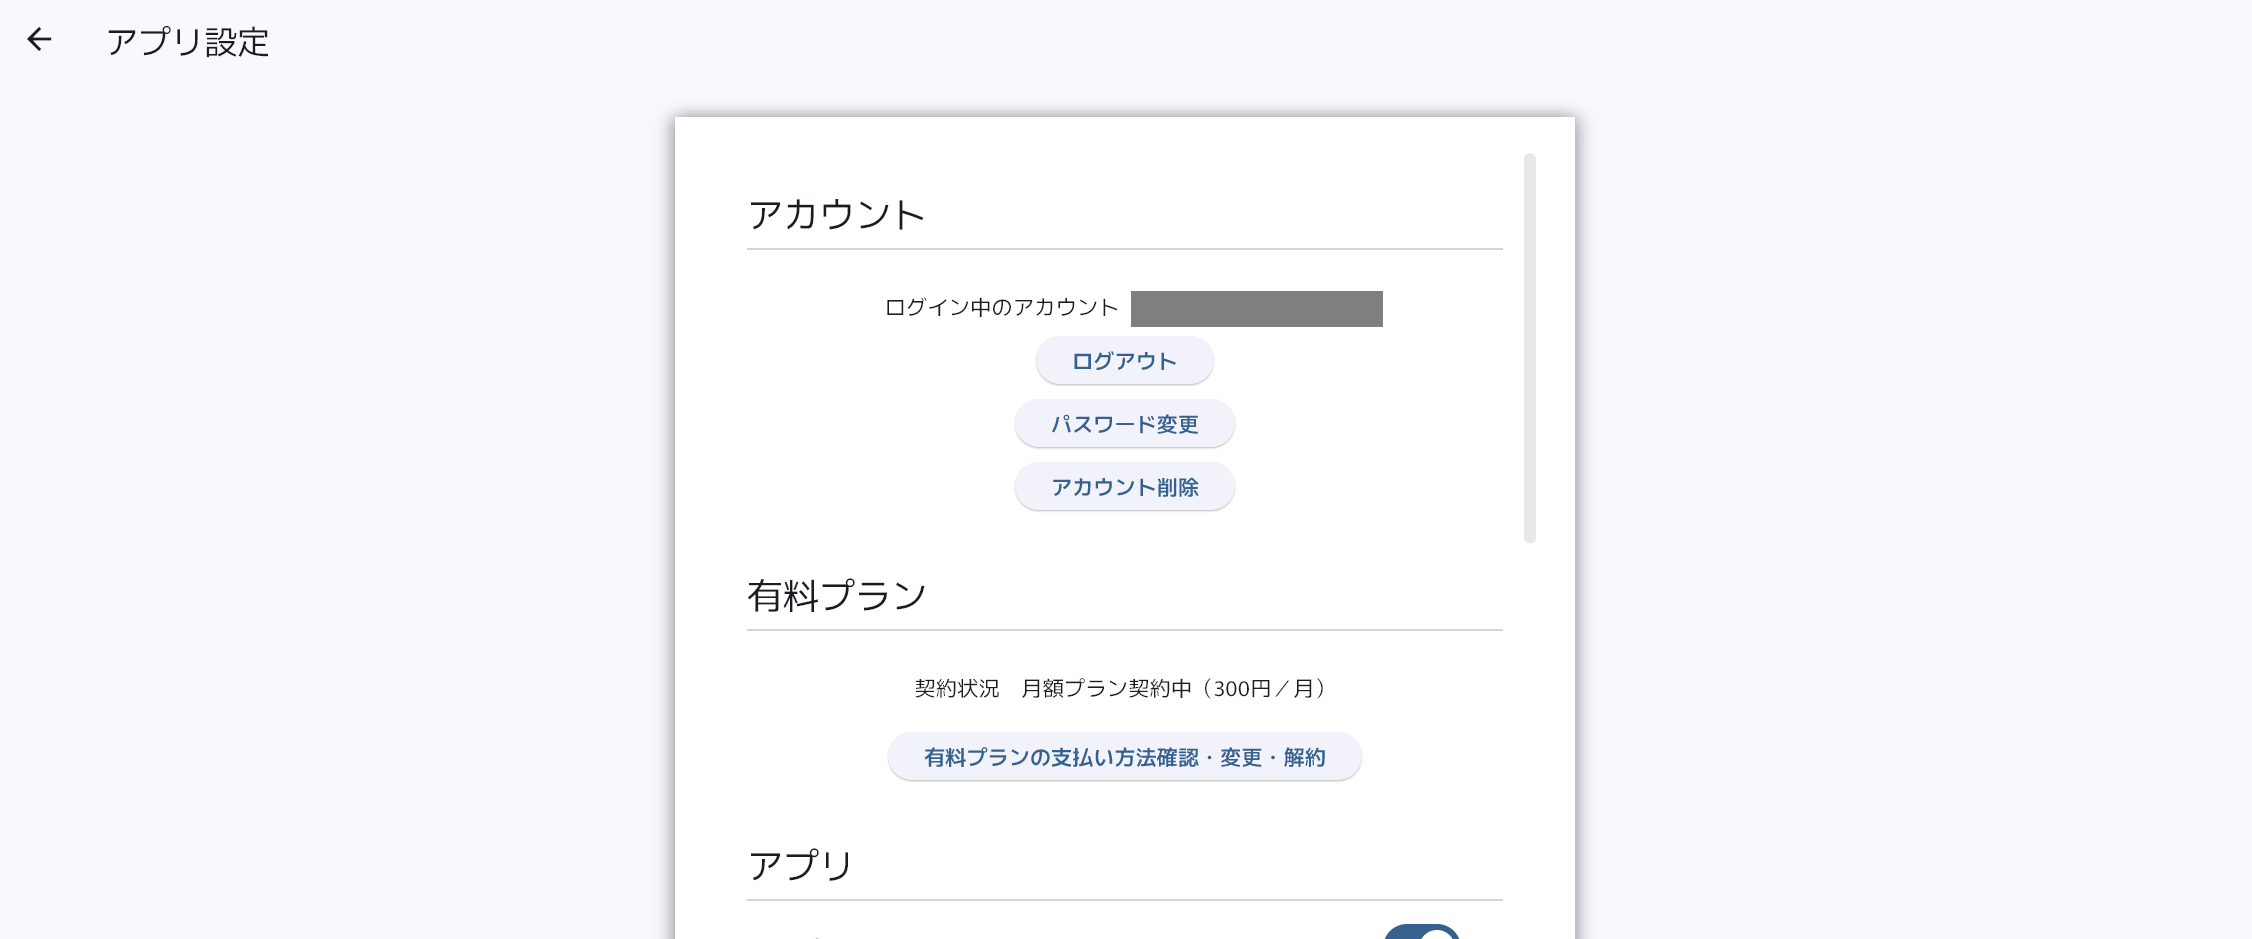This screenshot has height=939, width=2252.
Task: Click the divider line under アプリ heading
Action: pos(1124,900)
